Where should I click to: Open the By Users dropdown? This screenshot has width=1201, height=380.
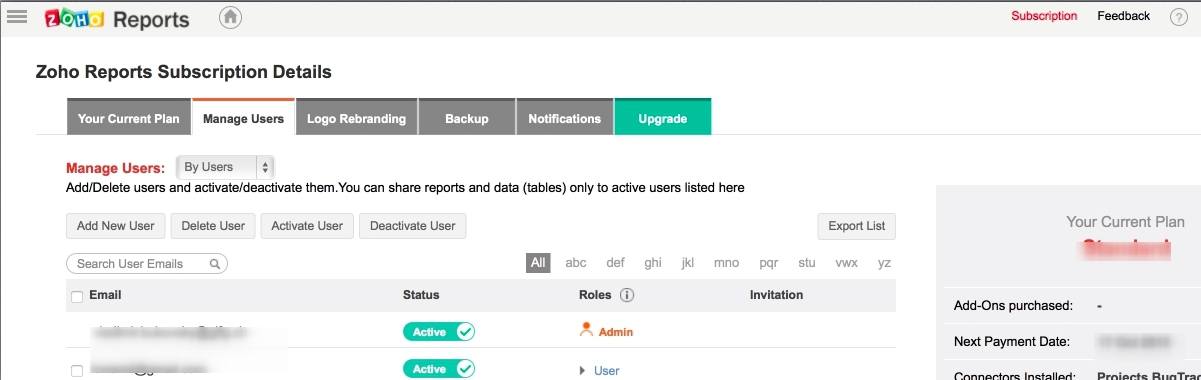click(225, 167)
